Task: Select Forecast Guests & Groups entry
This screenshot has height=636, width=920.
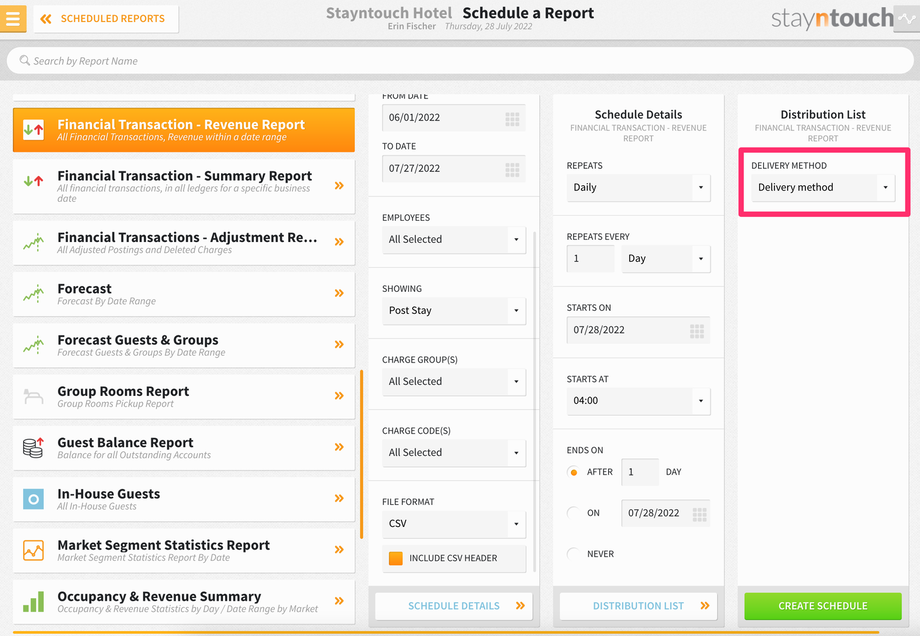Action: (184, 345)
